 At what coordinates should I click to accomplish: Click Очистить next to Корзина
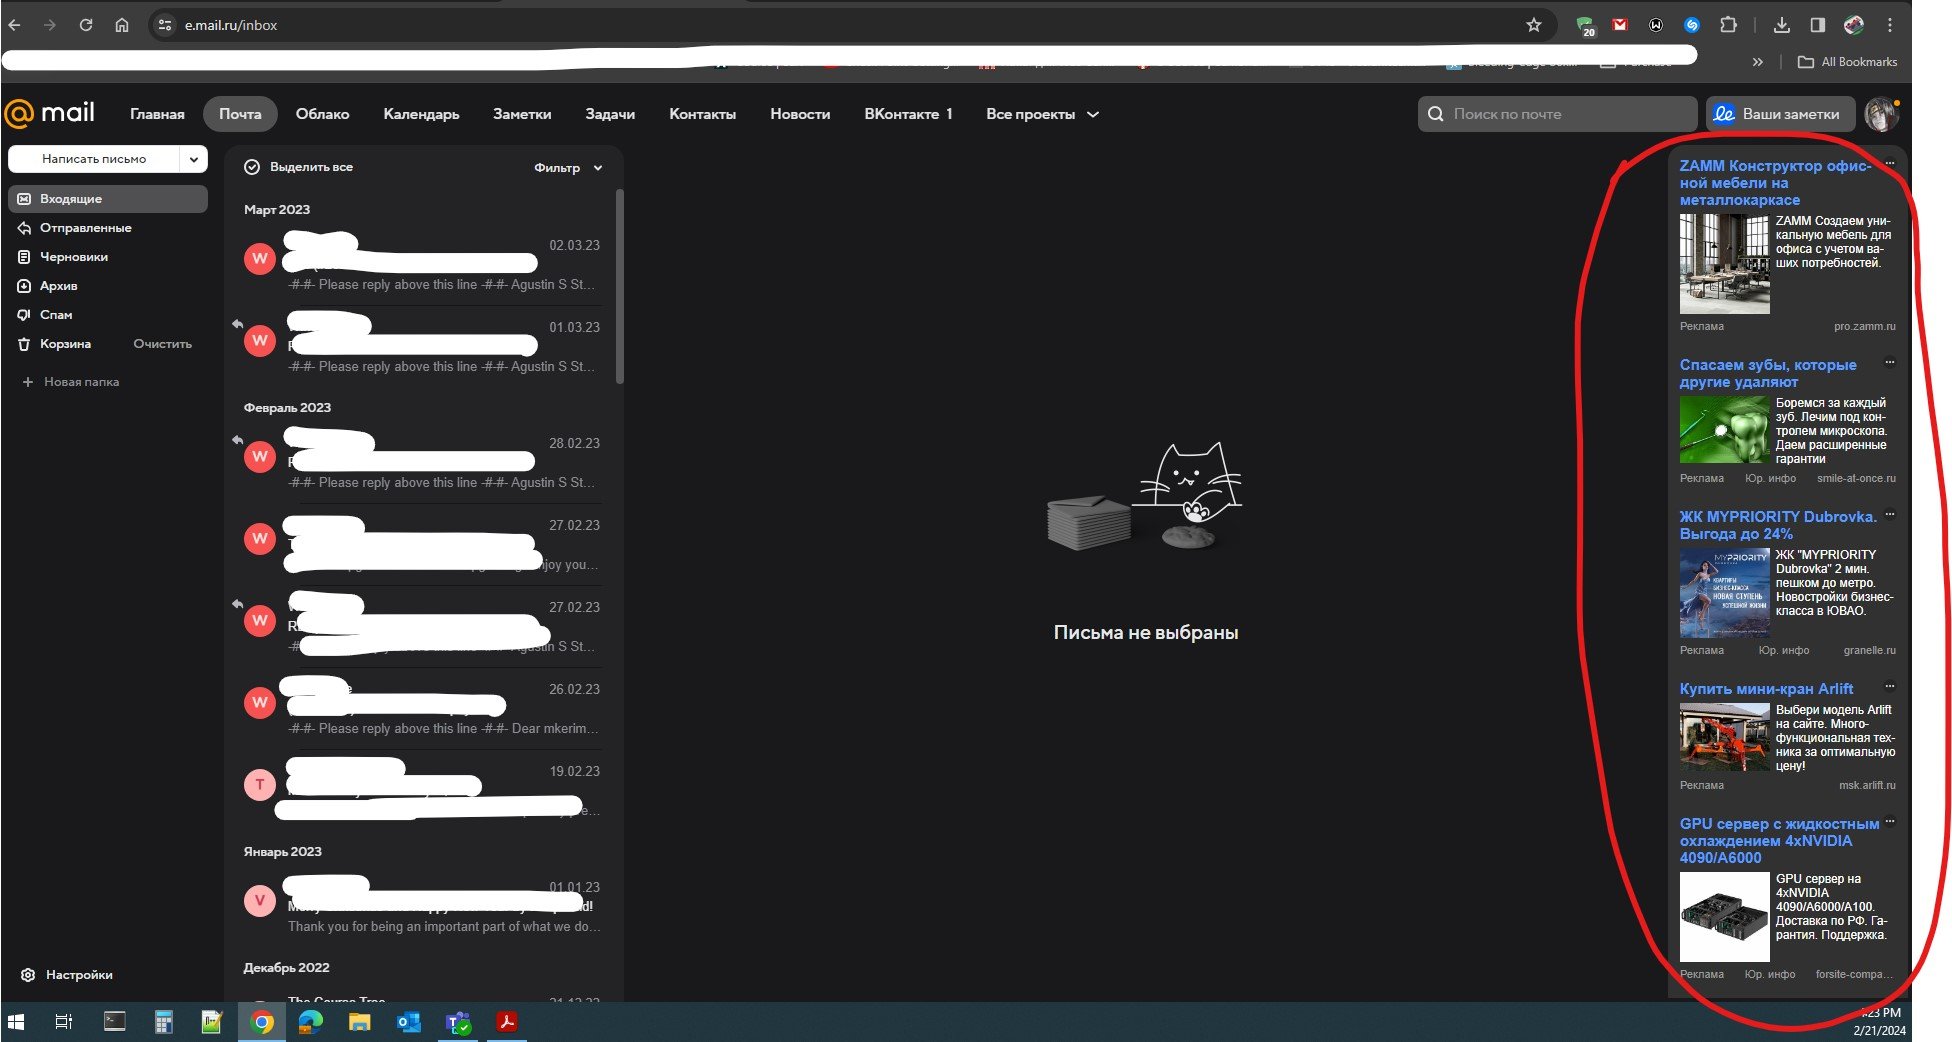161,343
